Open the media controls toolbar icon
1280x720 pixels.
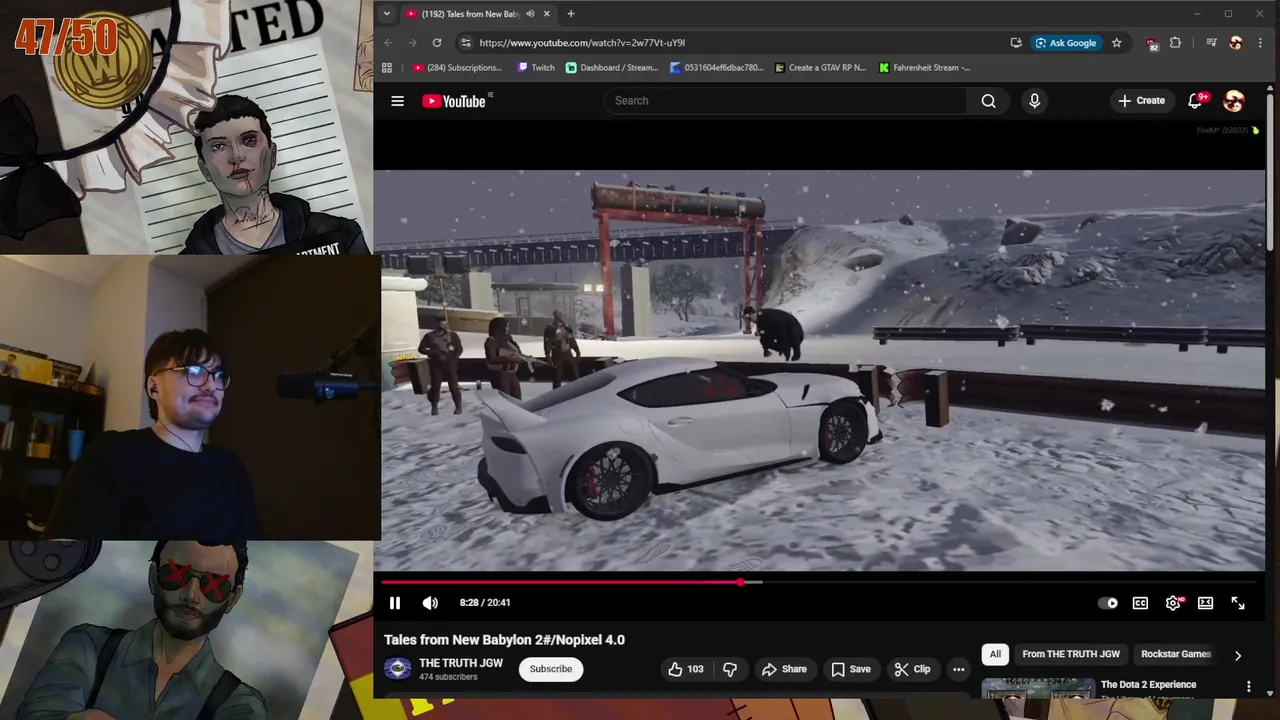click(x=1211, y=43)
